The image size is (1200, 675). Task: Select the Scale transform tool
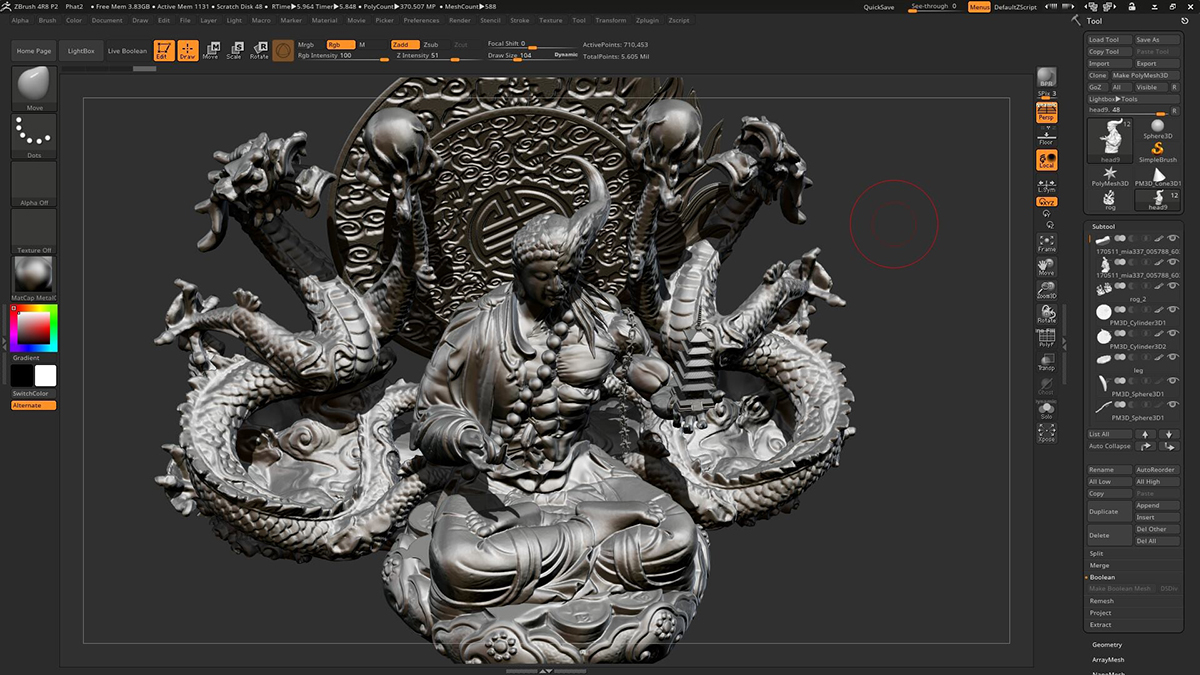point(234,50)
